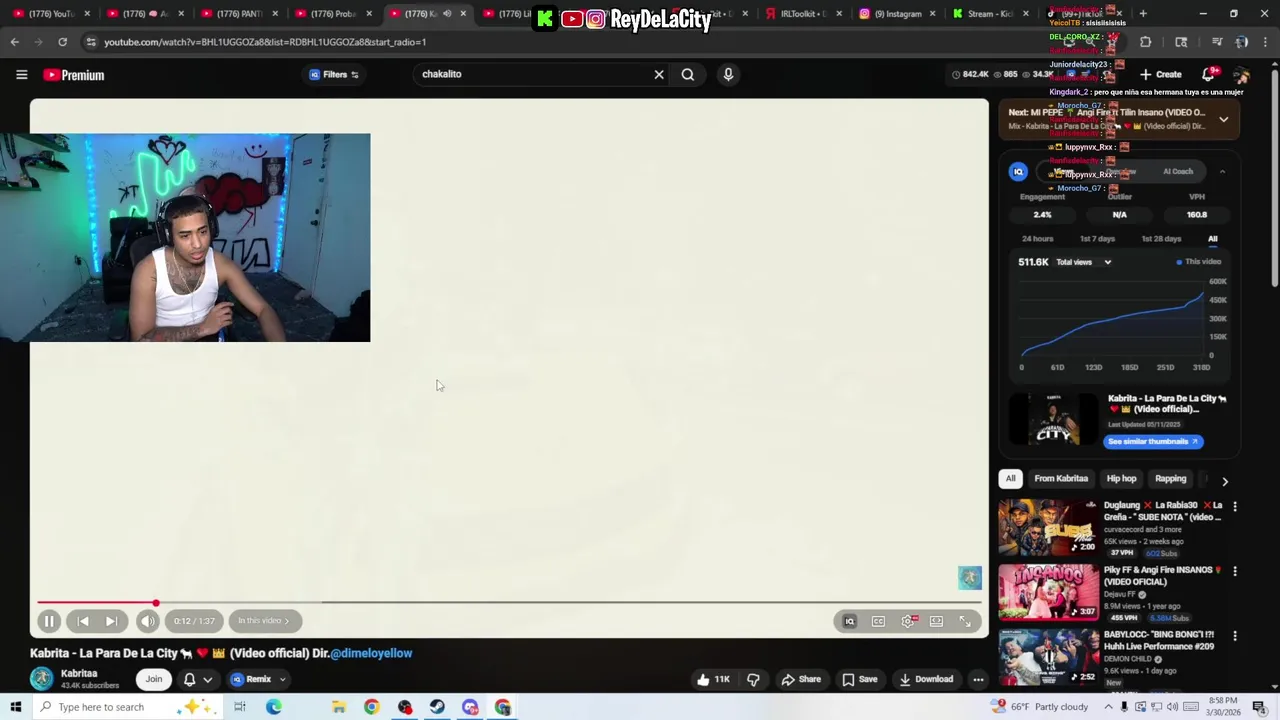Click the vidIQ icon in player controls
This screenshot has width=1280, height=720.
click(849, 622)
